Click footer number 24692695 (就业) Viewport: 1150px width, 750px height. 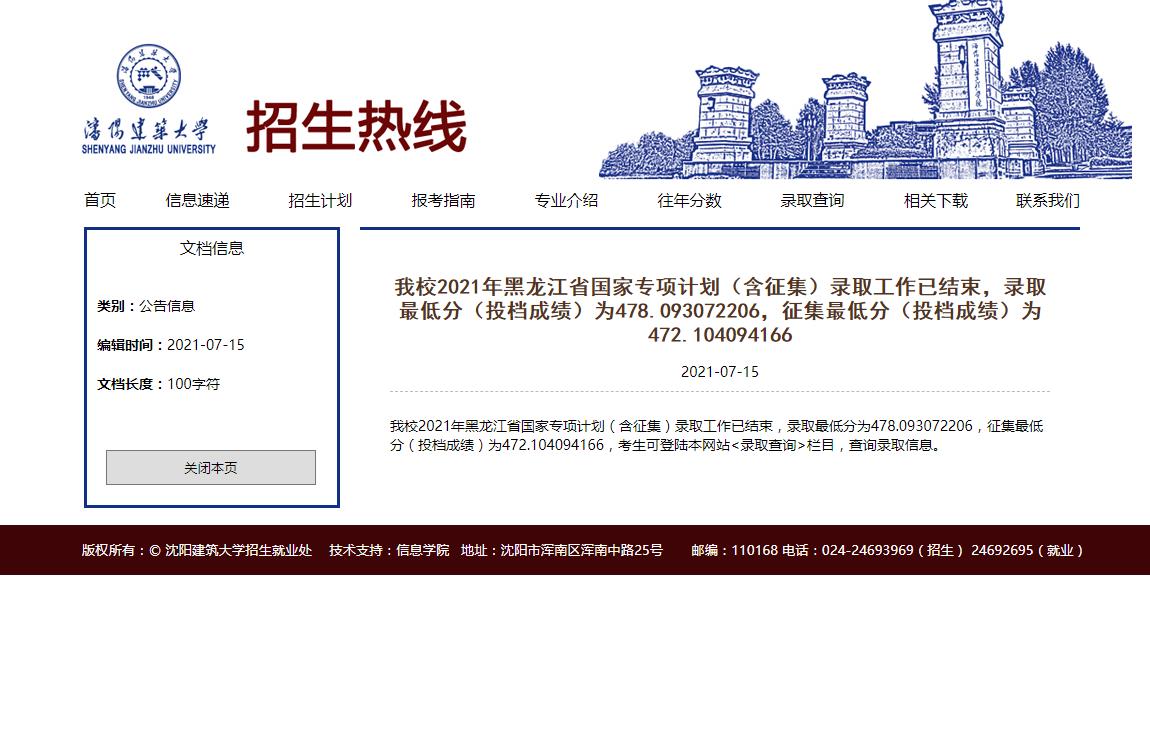tap(1027, 550)
